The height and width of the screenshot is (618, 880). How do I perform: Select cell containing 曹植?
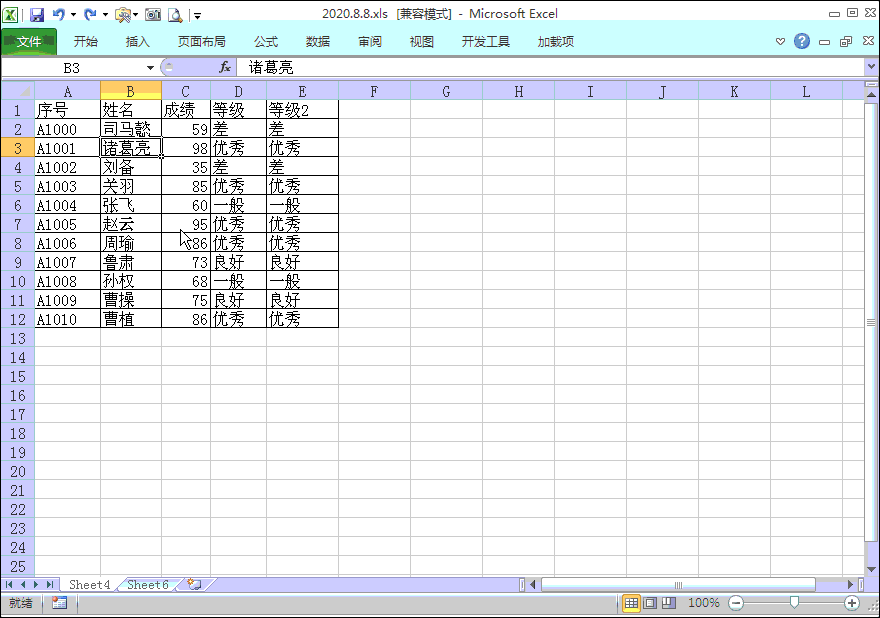(x=131, y=319)
